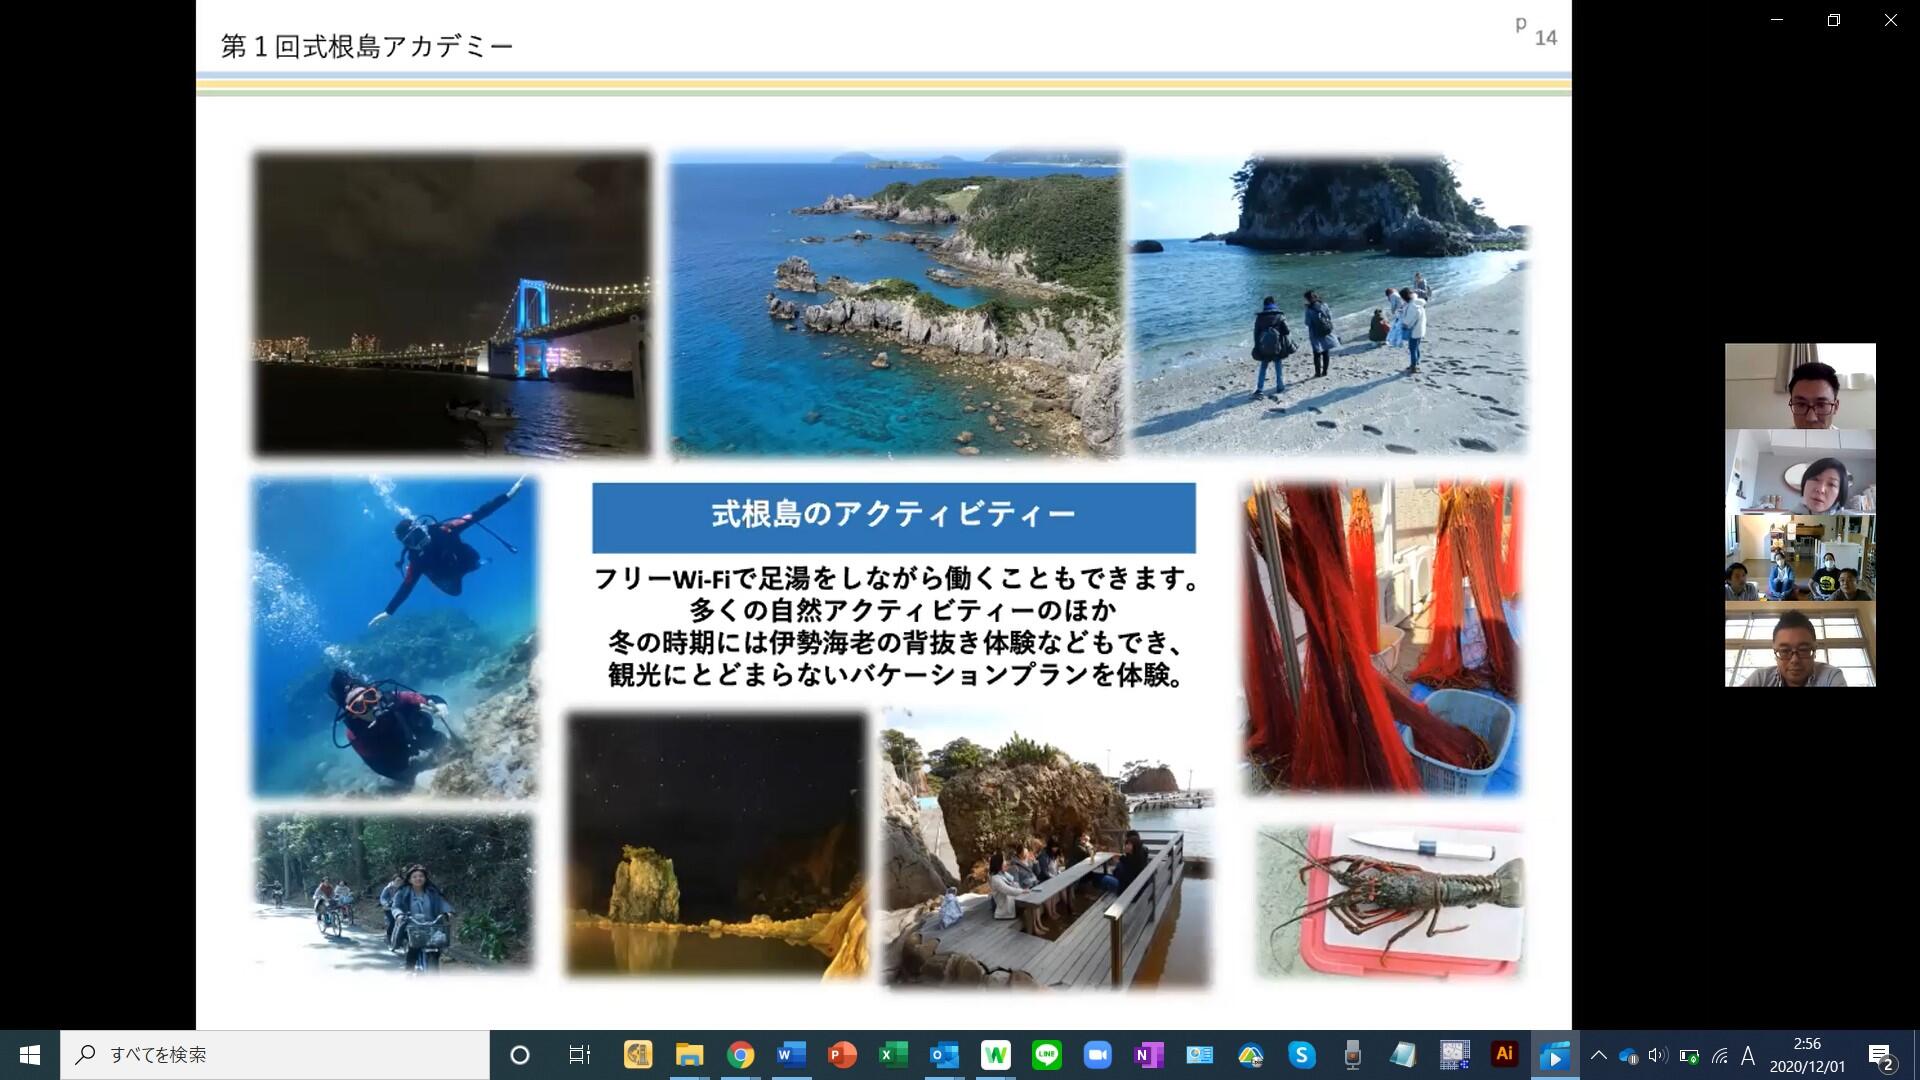
Task: Open Task View button
Action: click(579, 1055)
